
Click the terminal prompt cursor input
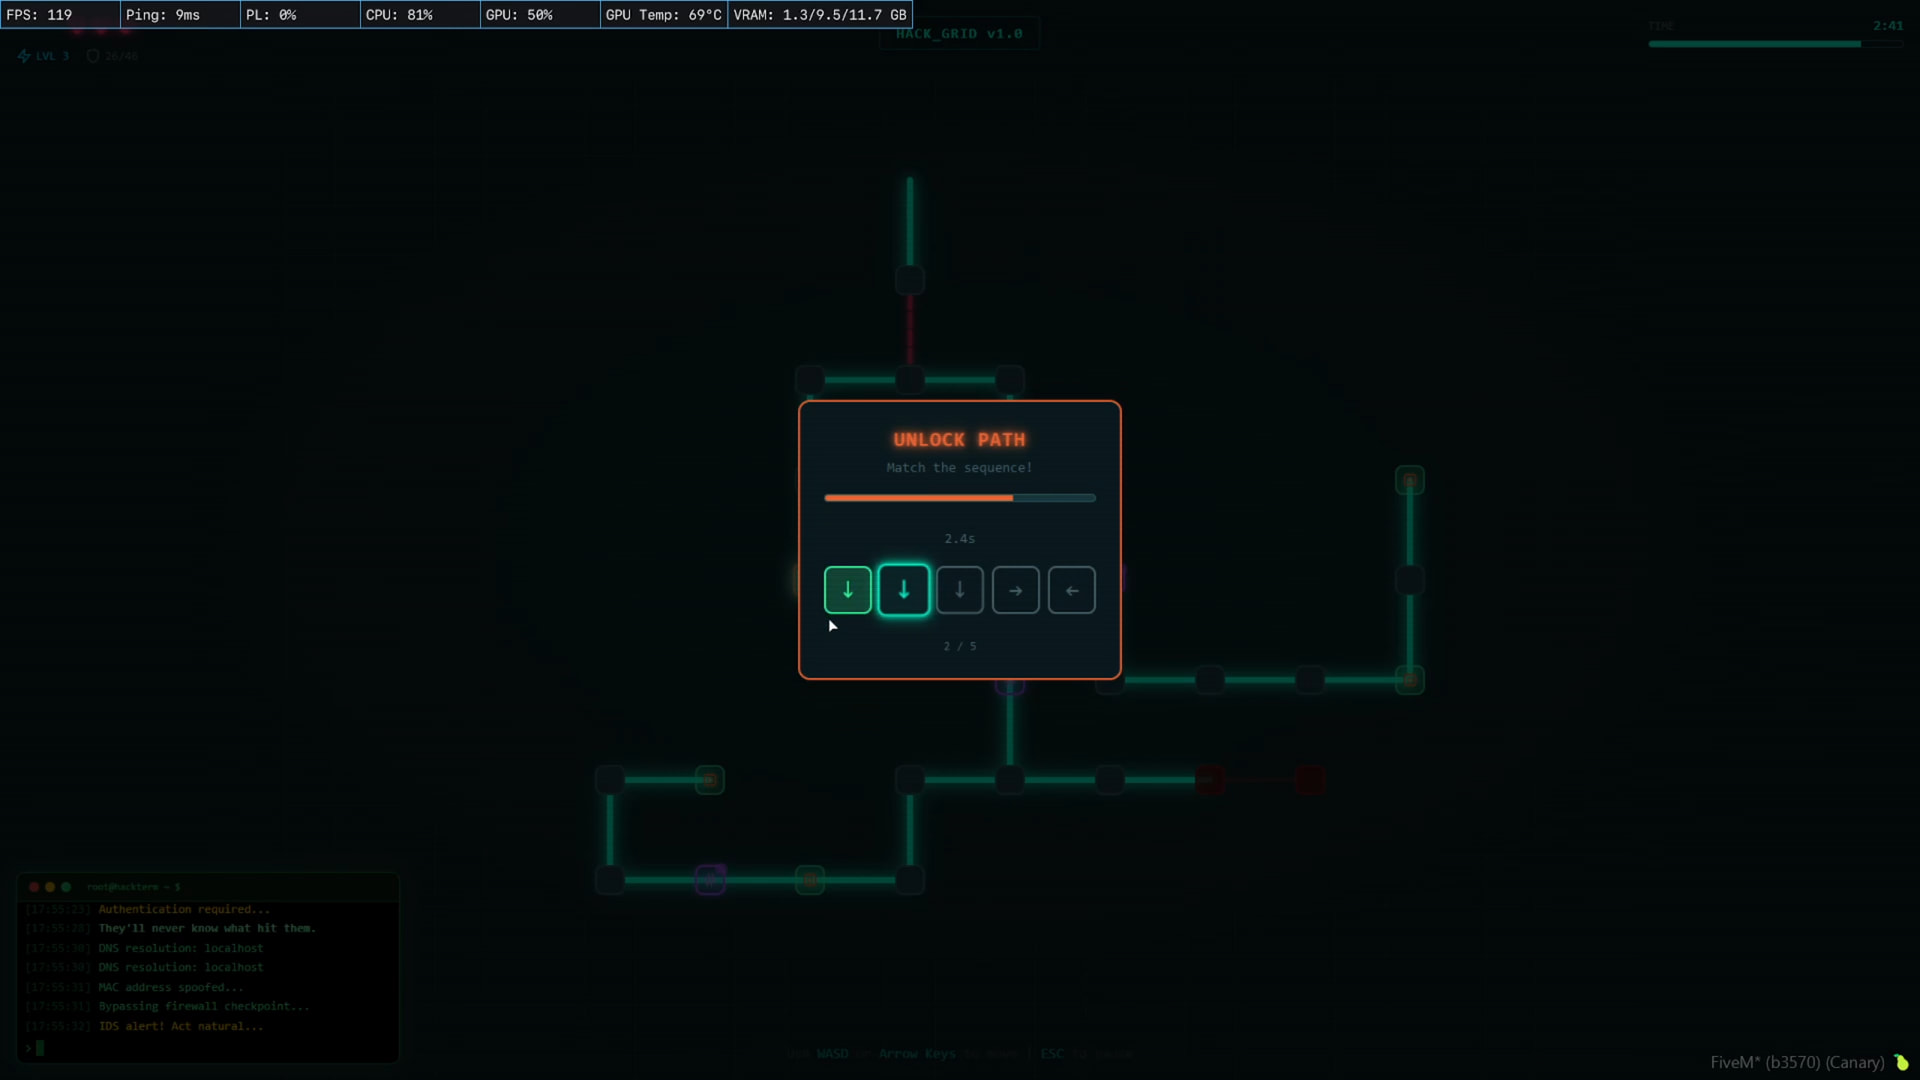click(x=40, y=1048)
